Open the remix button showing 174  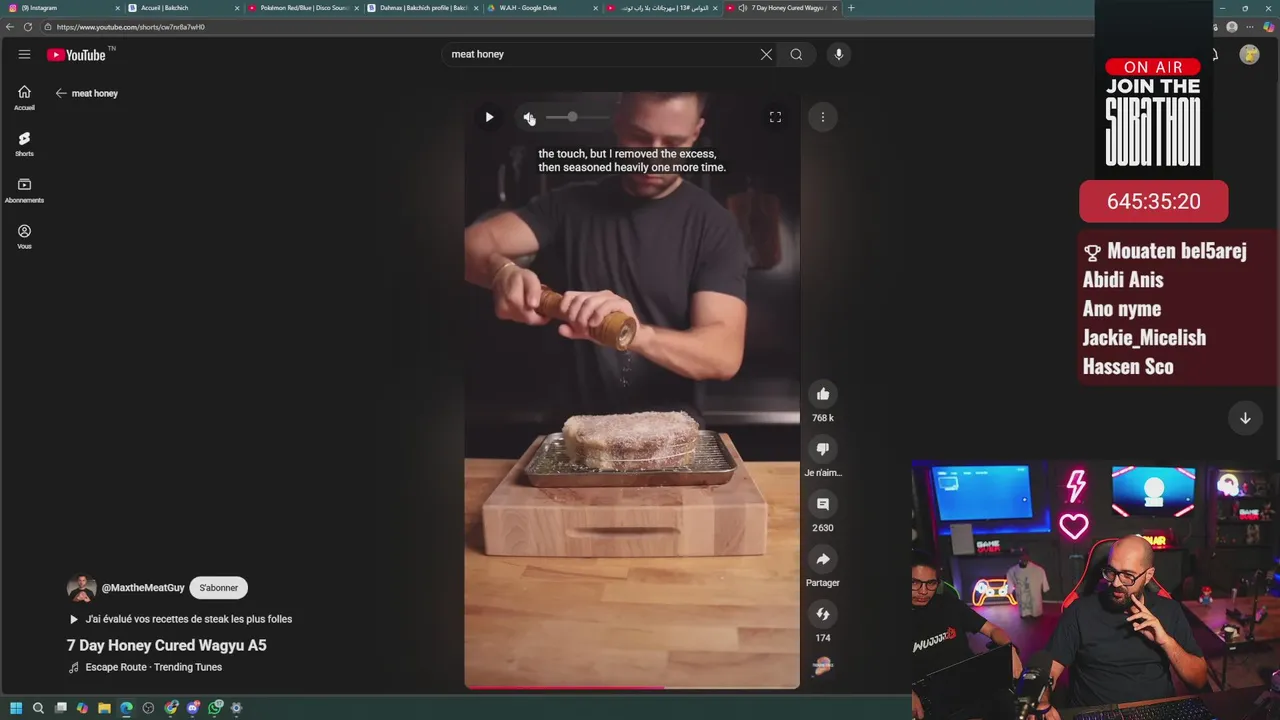click(x=823, y=614)
